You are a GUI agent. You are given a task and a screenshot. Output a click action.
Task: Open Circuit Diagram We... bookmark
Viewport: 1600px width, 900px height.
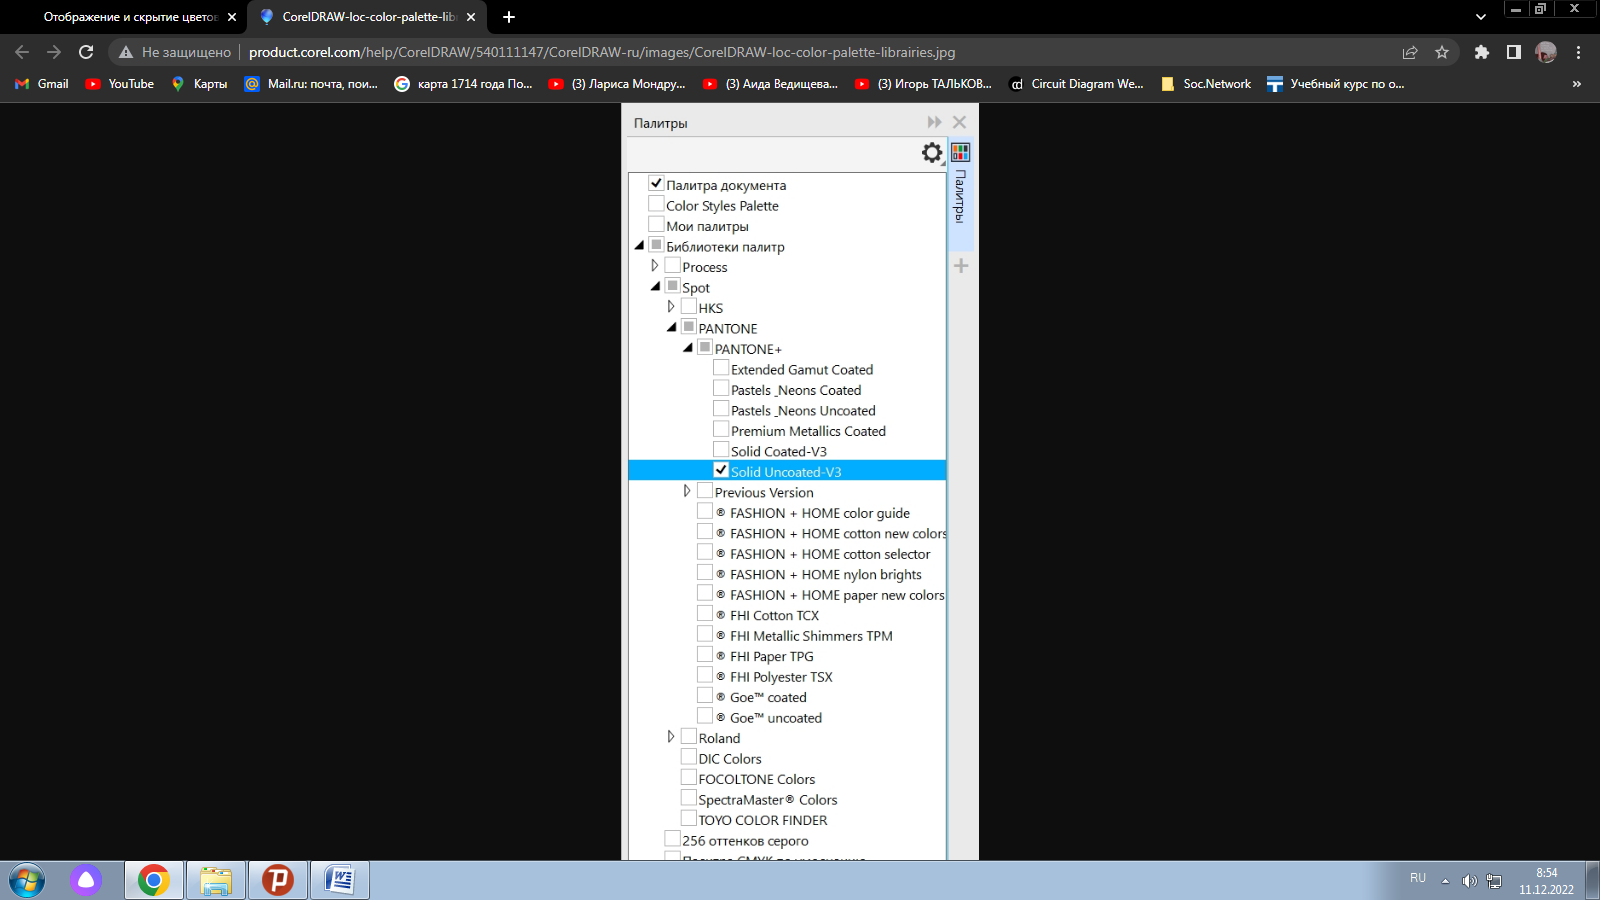1076,84
